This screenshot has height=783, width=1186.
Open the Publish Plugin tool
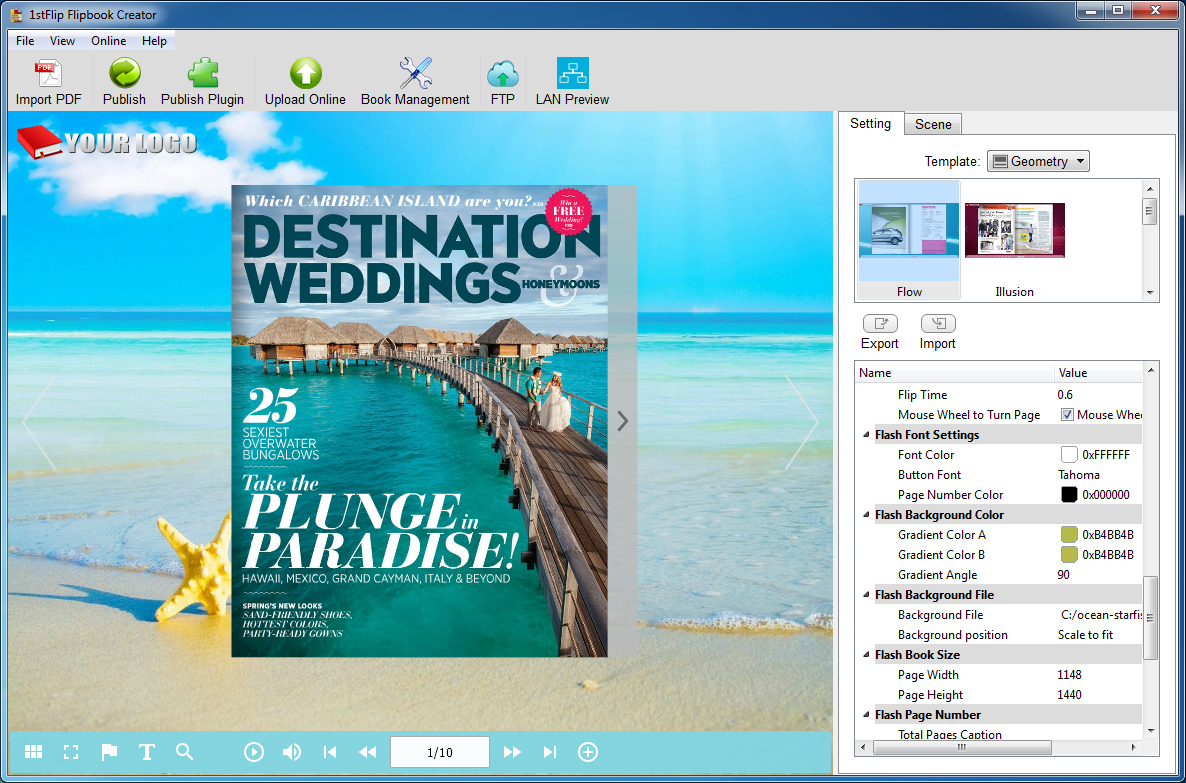tap(202, 75)
